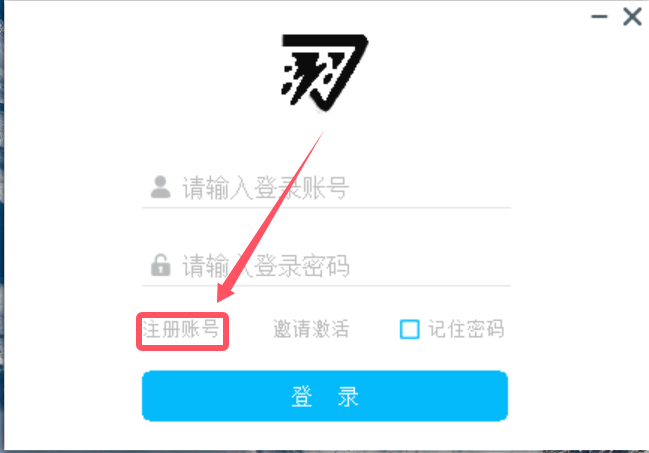Click the 记住密码 label text

466,329
